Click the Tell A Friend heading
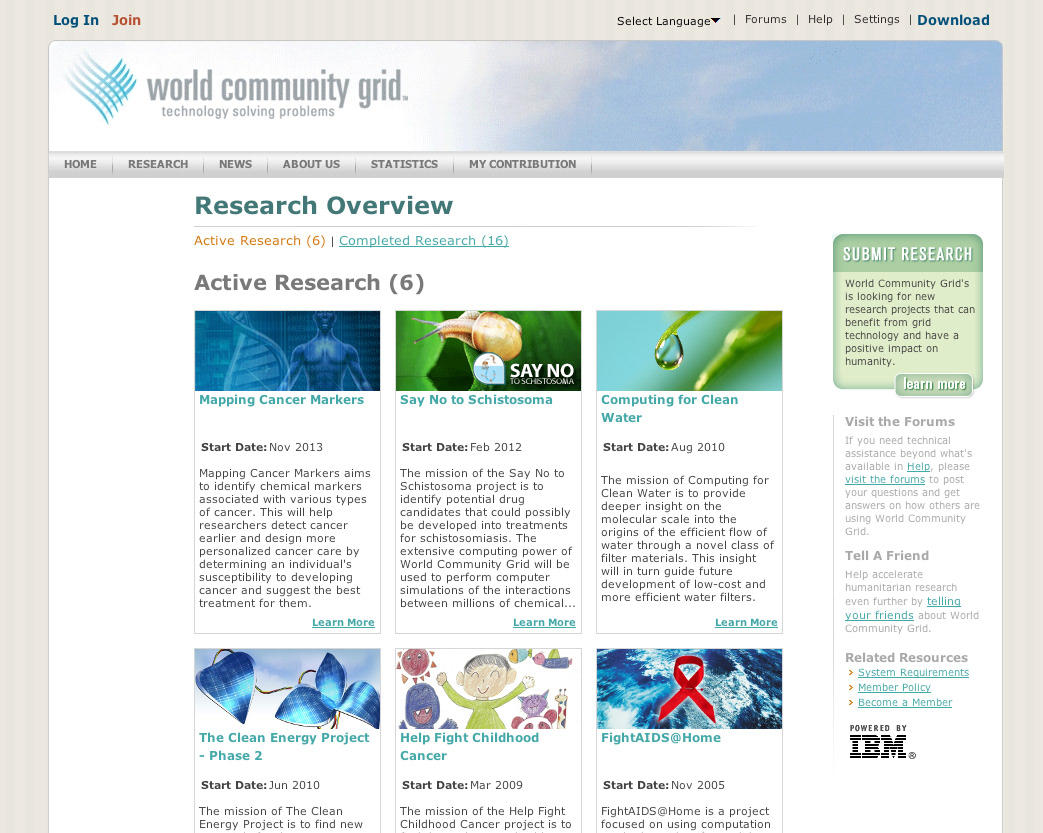This screenshot has height=833, width=1043. [887, 556]
